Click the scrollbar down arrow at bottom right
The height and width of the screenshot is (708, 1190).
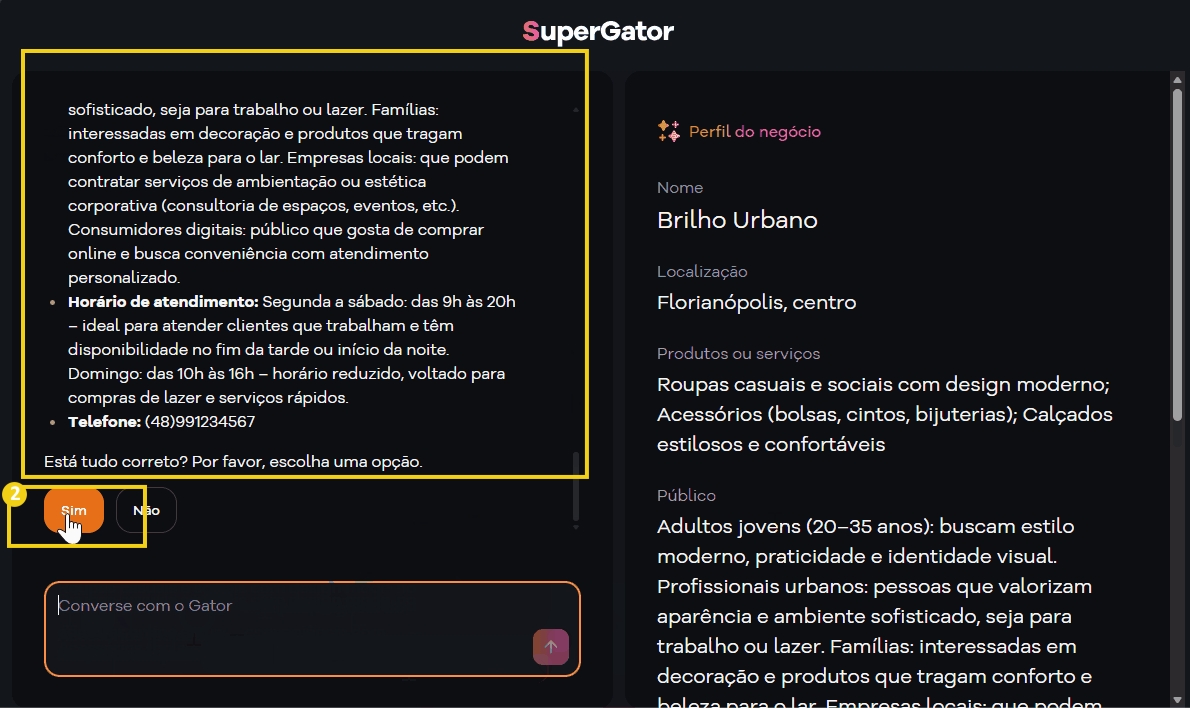(x=1177, y=699)
